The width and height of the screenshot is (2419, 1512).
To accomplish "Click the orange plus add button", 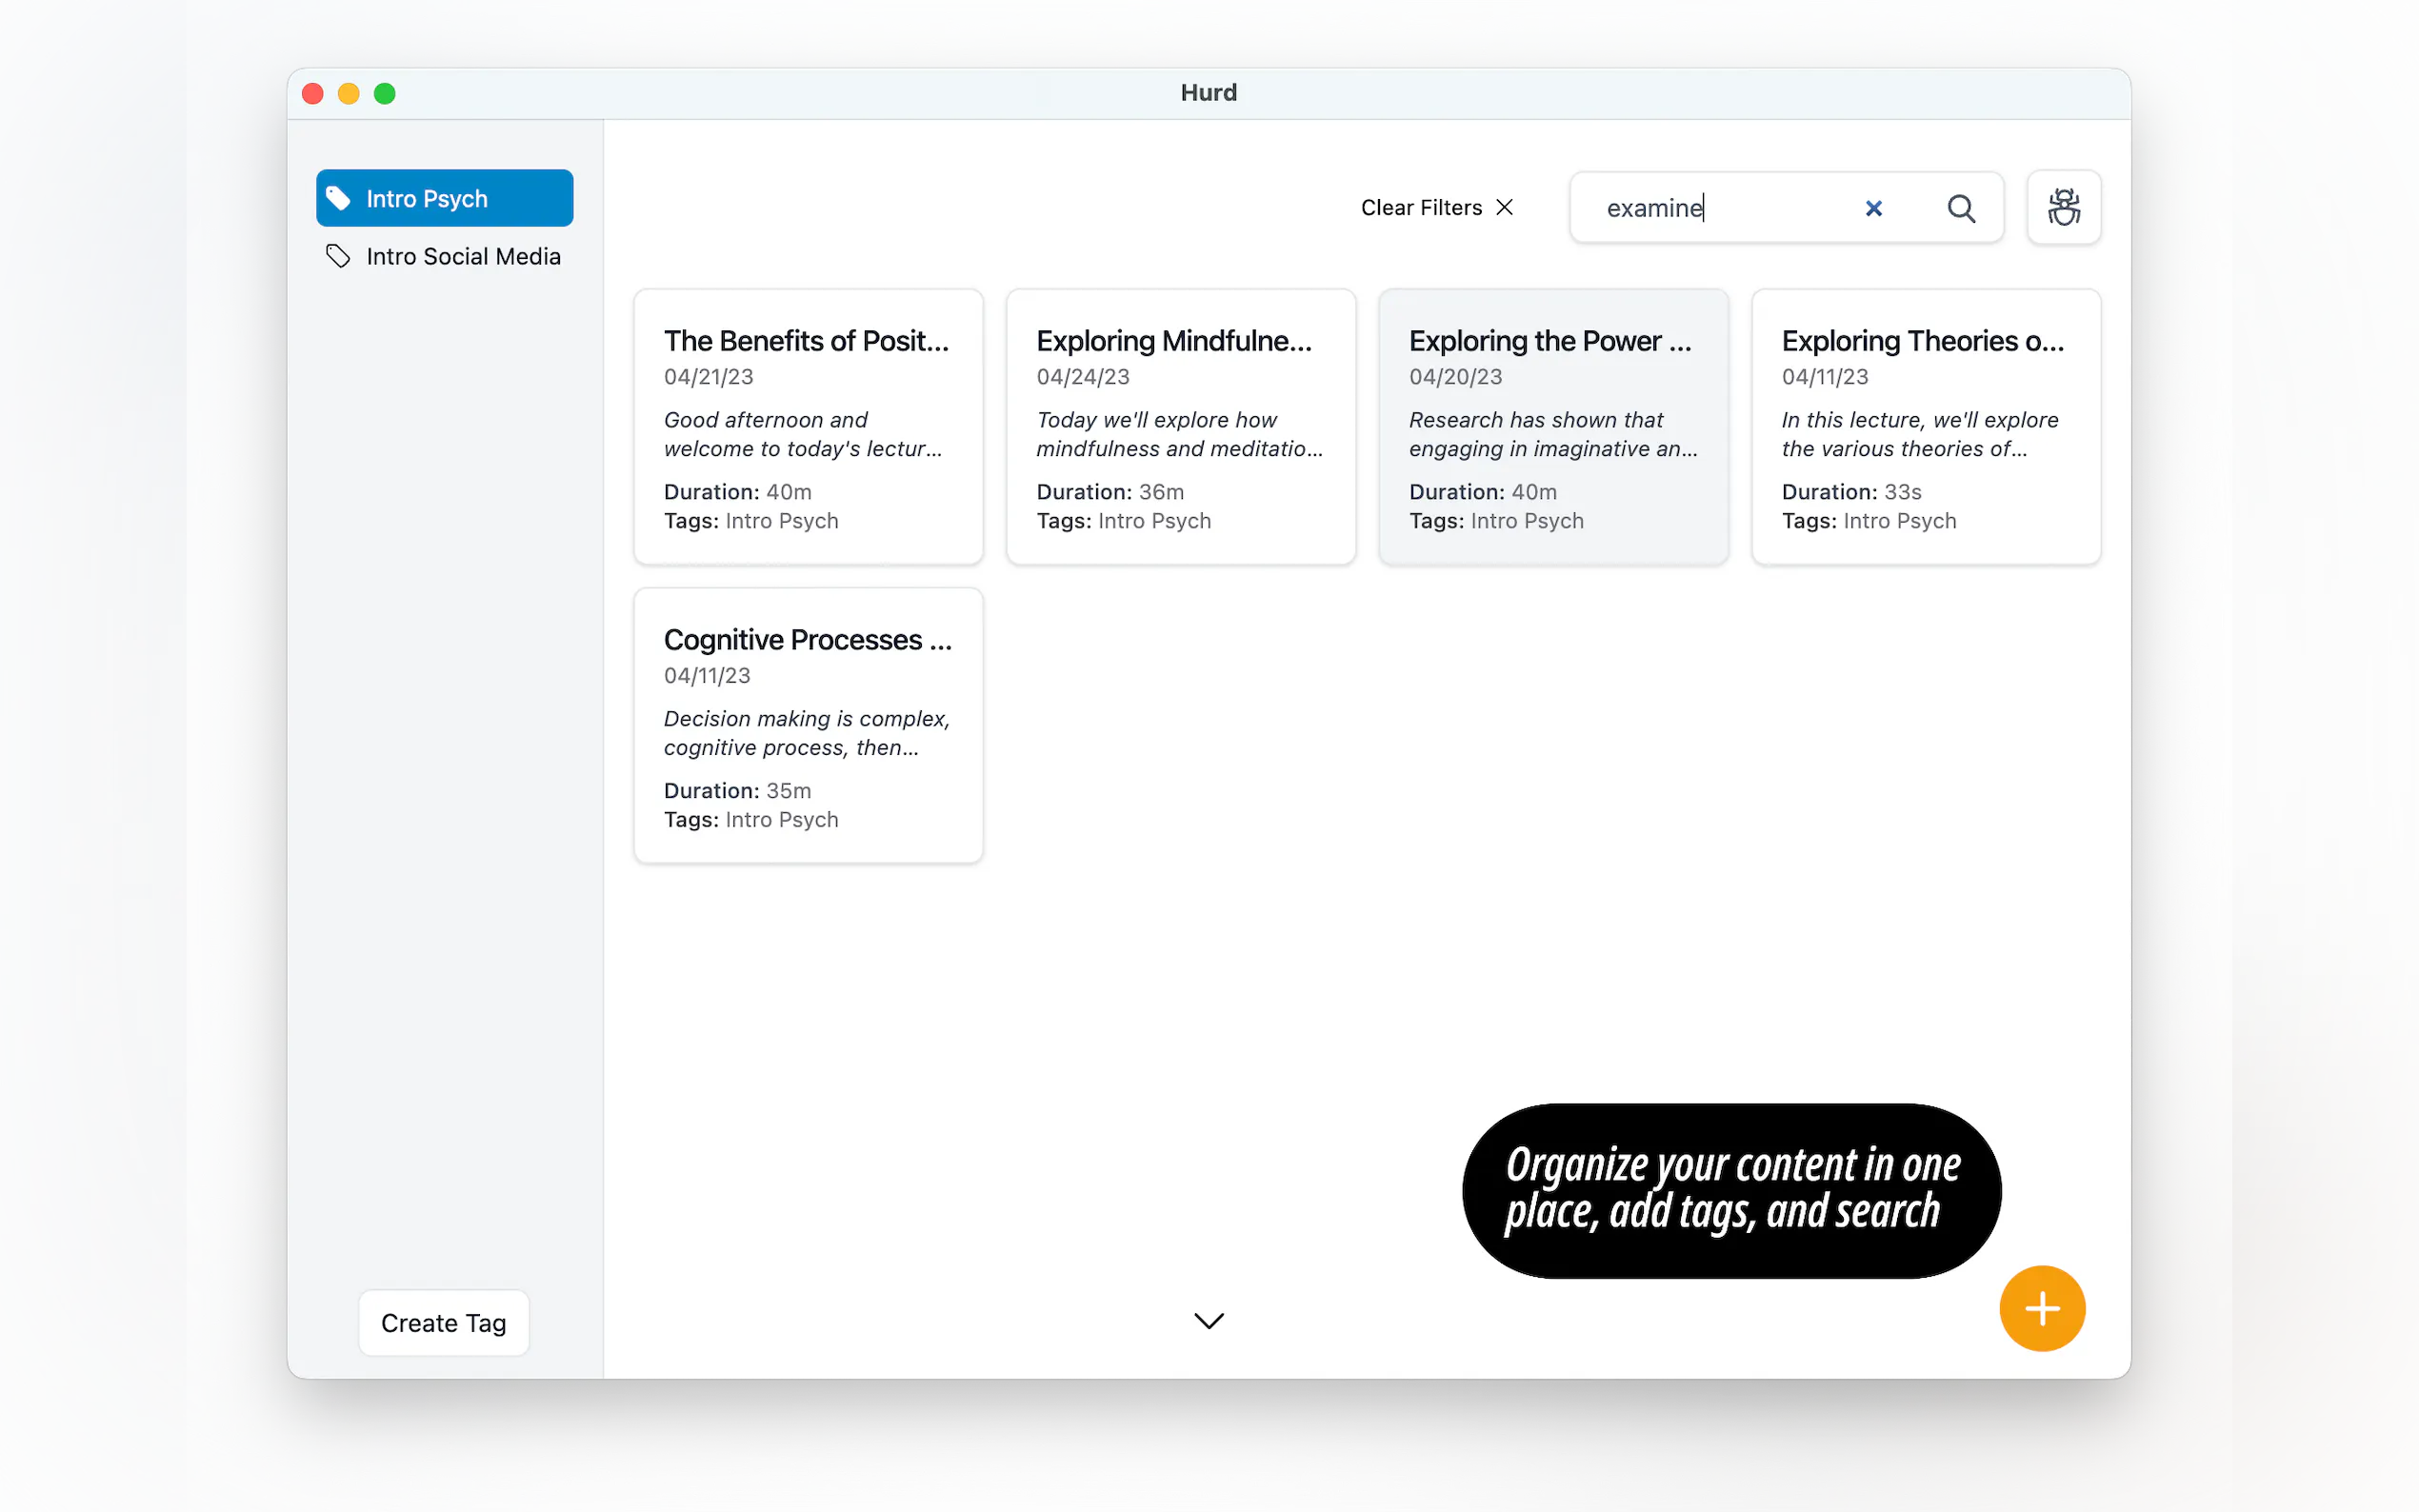I will (x=2041, y=1307).
